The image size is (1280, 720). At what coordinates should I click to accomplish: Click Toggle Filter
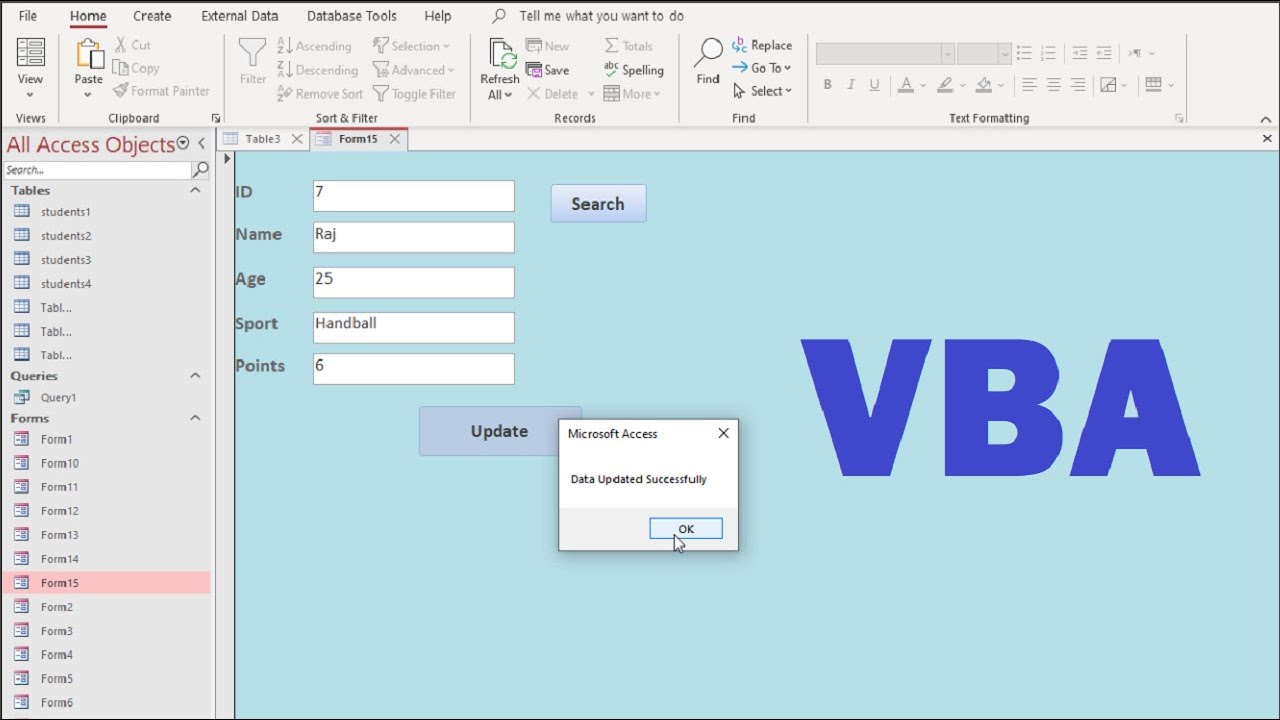(x=414, y=94)
